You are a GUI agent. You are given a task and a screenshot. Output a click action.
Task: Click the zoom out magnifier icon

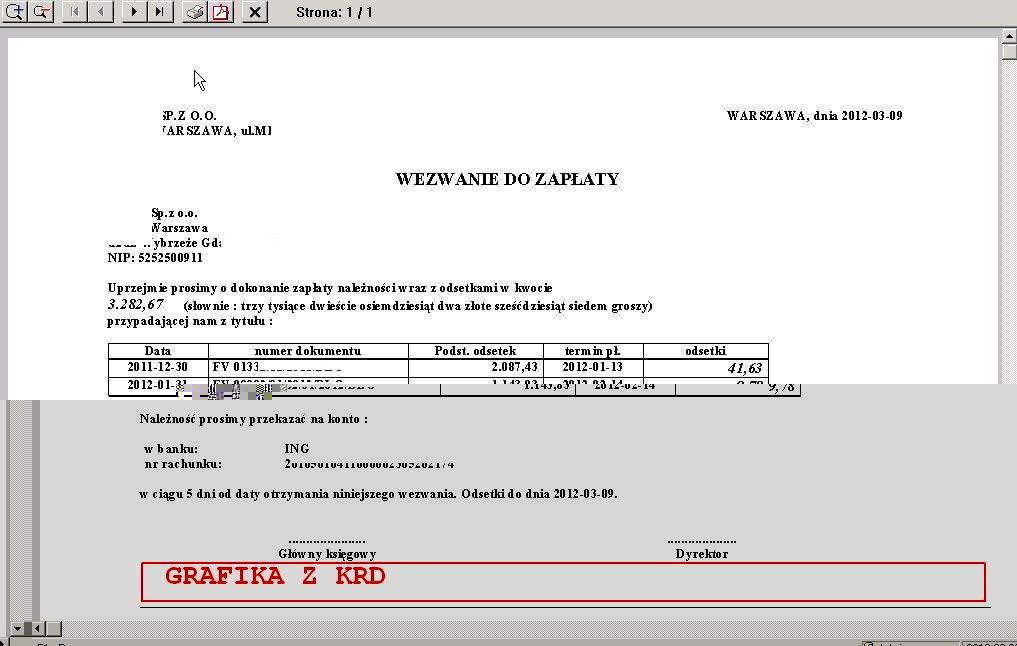(40, 12)
